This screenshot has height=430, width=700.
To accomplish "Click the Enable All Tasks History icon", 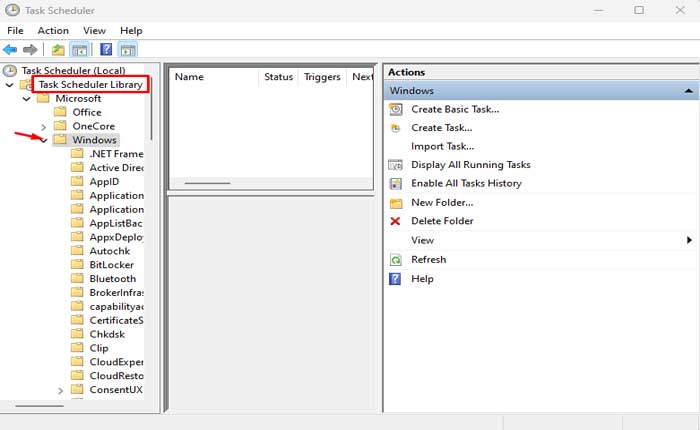I will [396, 184].
